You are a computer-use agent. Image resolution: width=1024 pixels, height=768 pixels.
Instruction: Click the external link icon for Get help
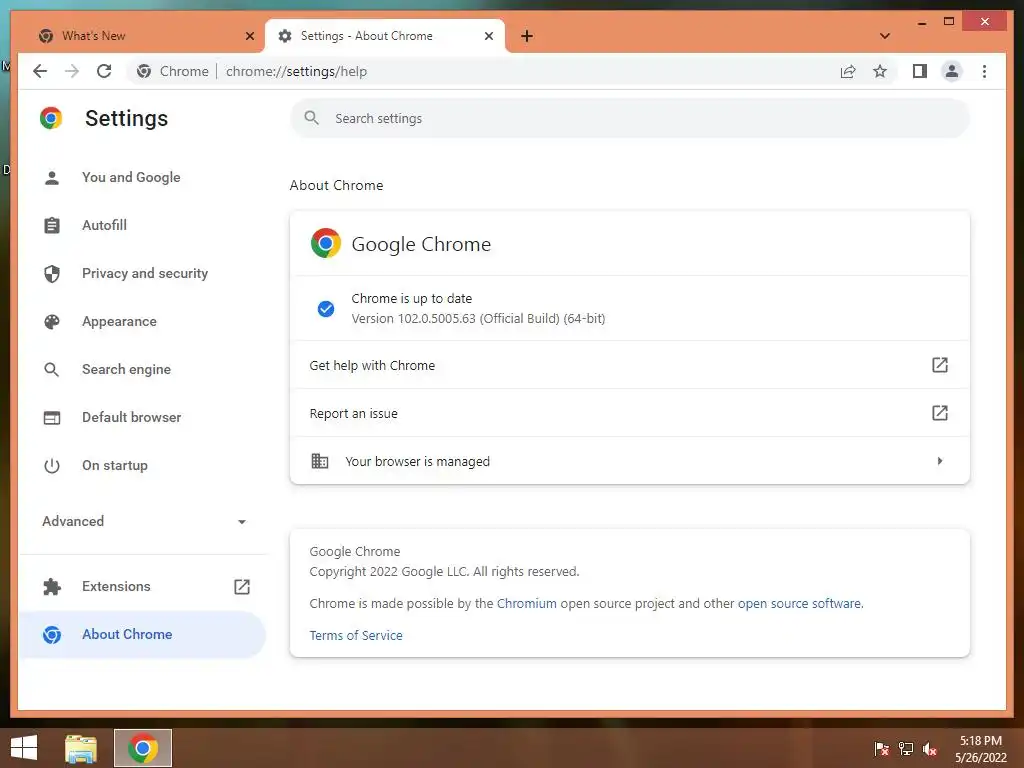pos(939,365)
